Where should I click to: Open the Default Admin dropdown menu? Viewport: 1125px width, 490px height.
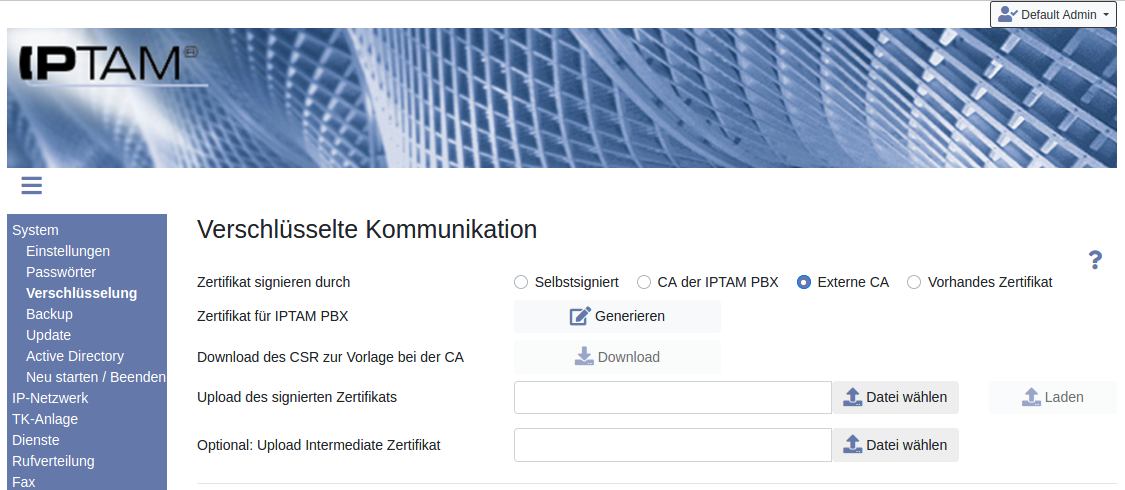point(1053,15)
